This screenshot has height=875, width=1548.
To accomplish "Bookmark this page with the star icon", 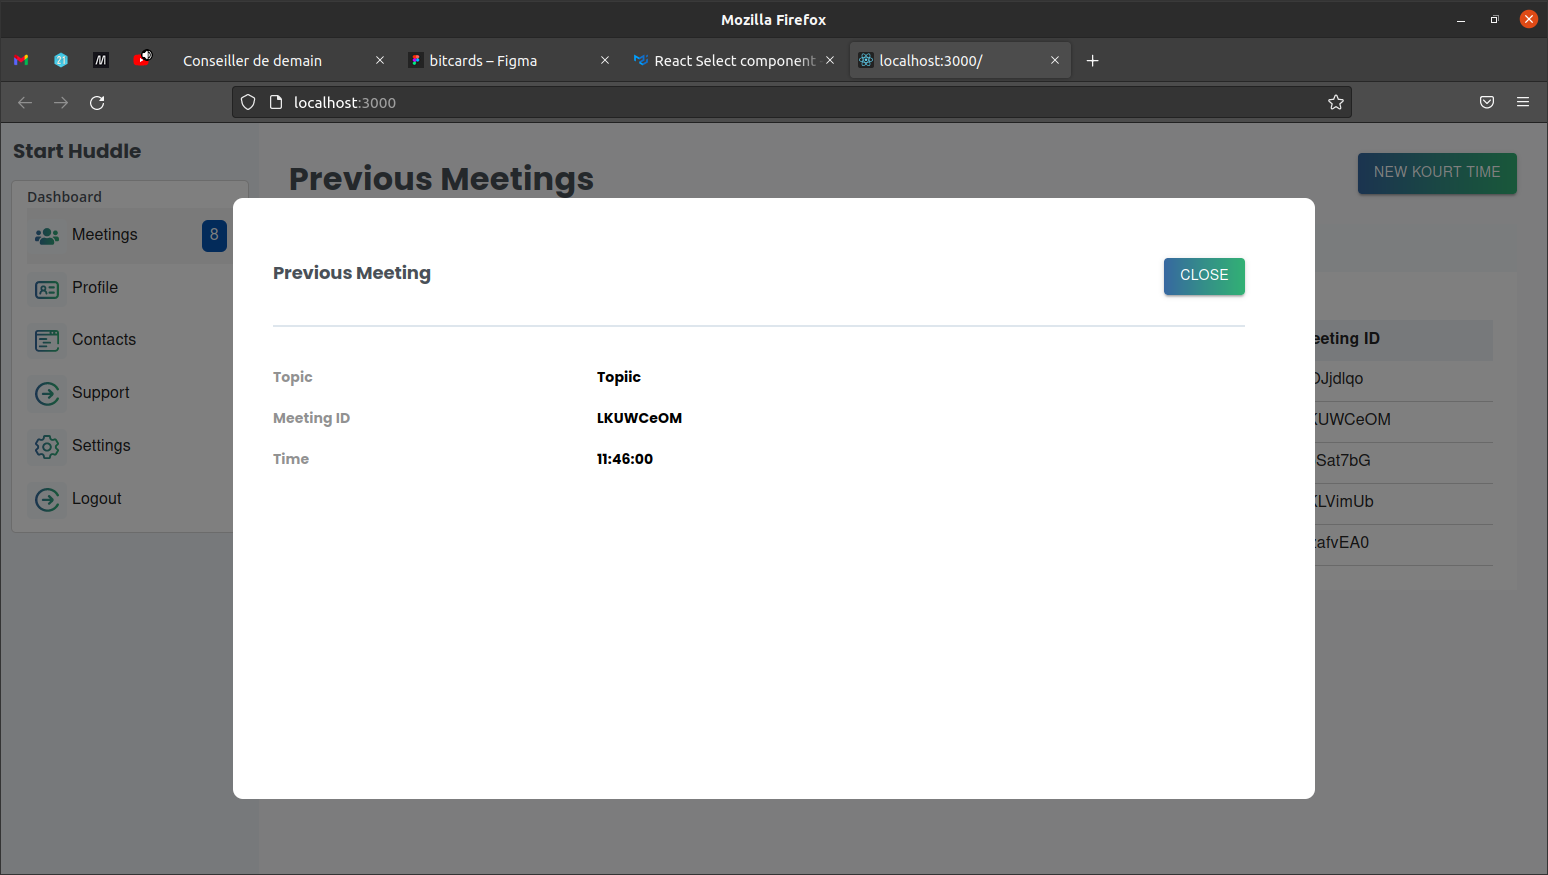I will pos(1335,103).
